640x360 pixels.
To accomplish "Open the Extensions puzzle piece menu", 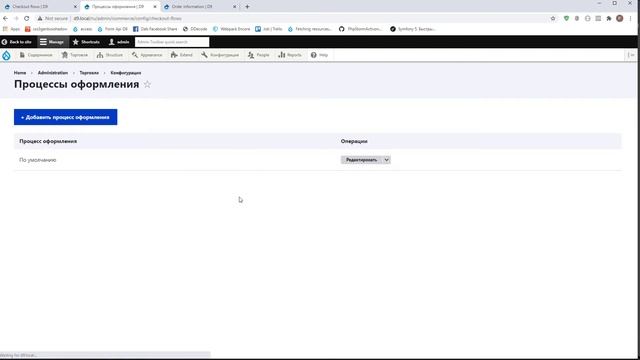I will tap(609, 18).
